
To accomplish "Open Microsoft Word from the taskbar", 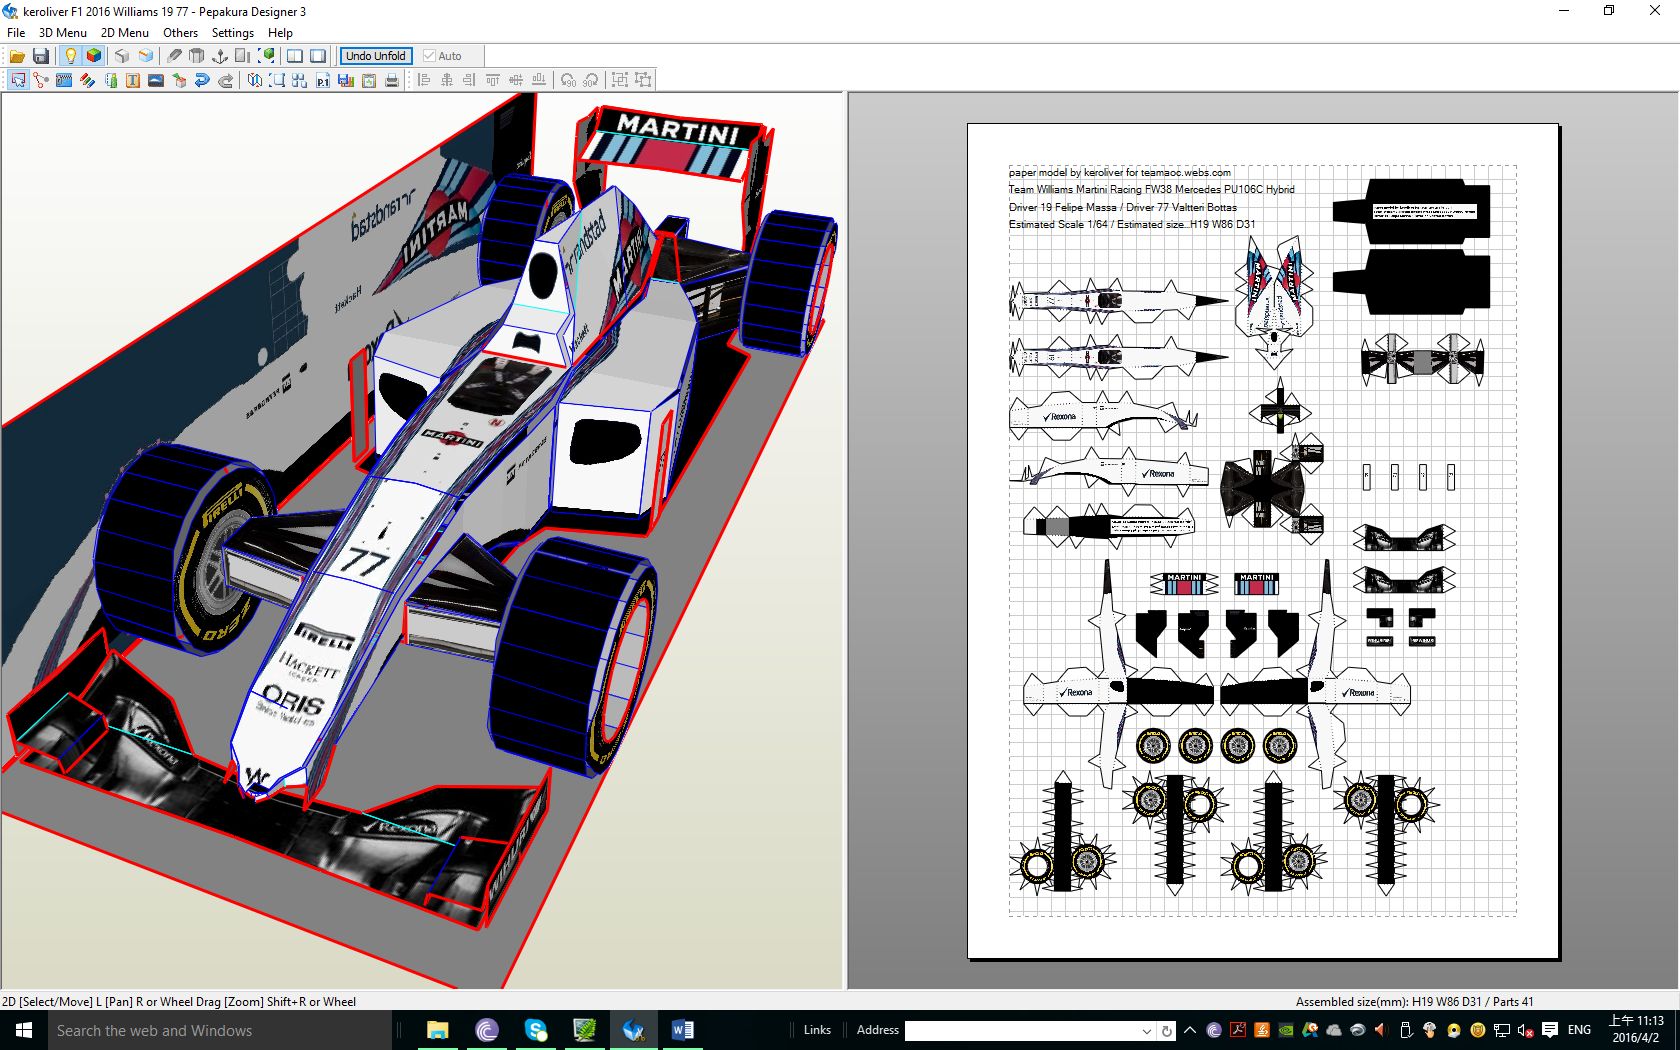I will tap(683, 1030).
